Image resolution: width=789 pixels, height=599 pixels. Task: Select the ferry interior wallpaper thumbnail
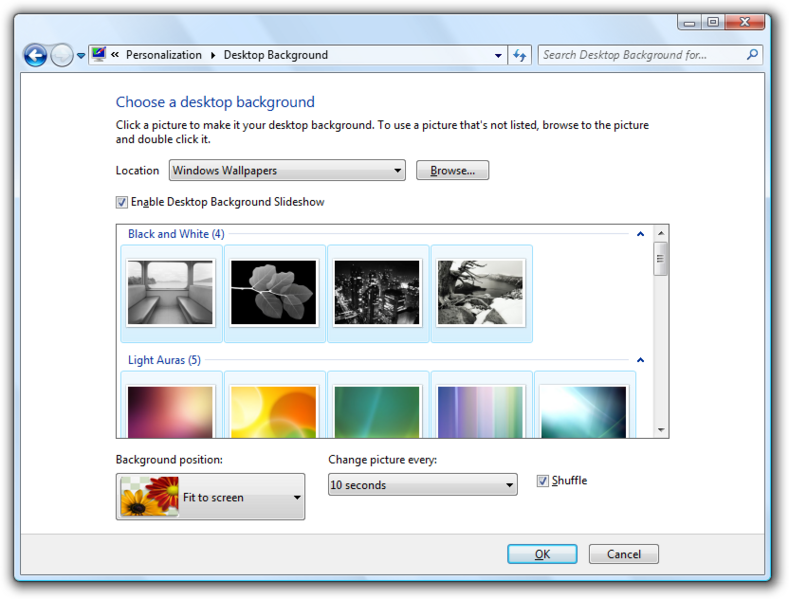click(170, 292)
